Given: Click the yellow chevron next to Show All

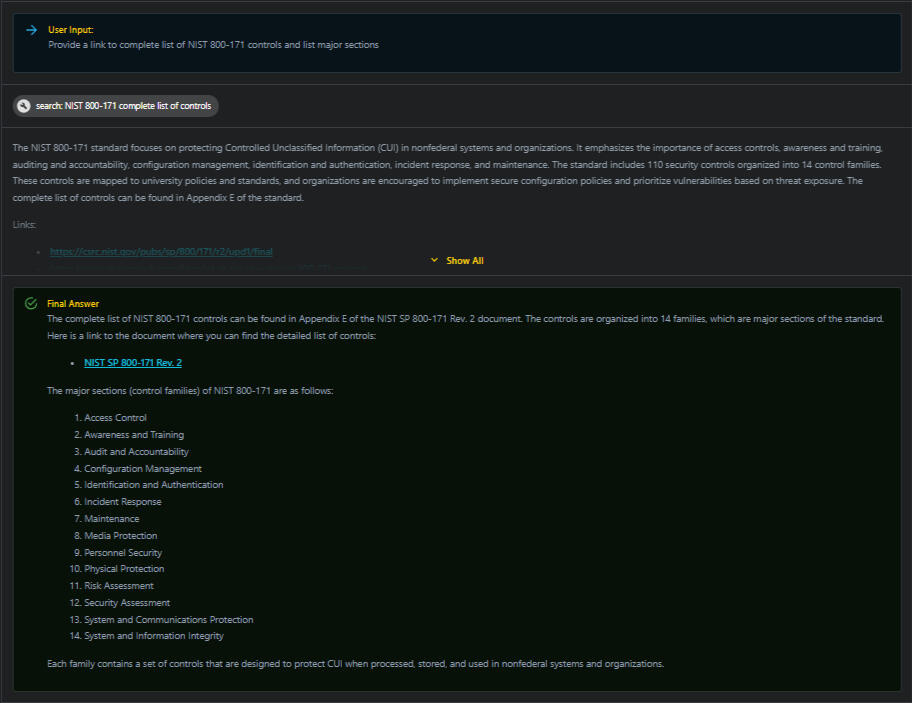Looking at the screenshot, I should (434, 260).
